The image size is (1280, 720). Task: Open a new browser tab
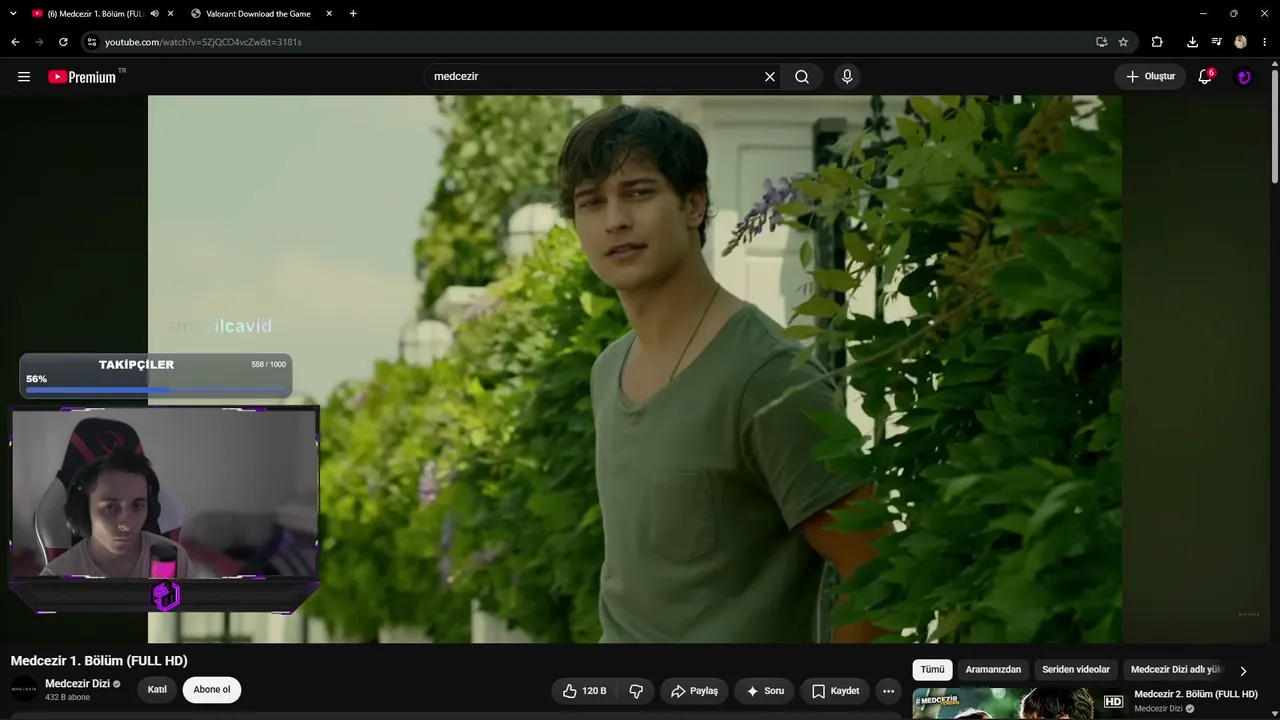353,14
